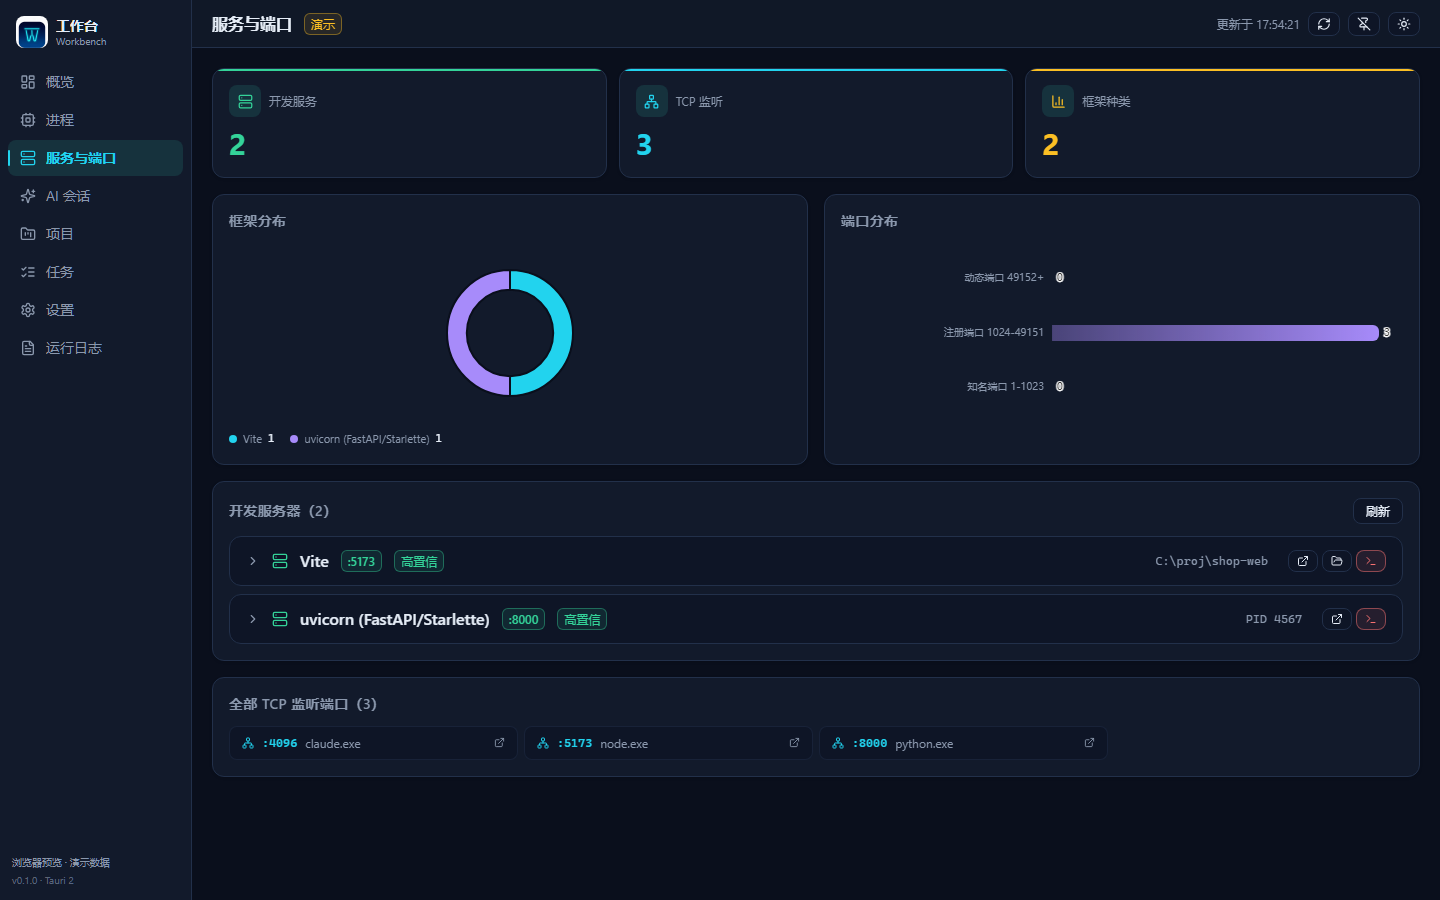Viewport: 1440px width, 900px height.
Task: Click the 框架种类 chart icon
Action: coord(1058,101)
